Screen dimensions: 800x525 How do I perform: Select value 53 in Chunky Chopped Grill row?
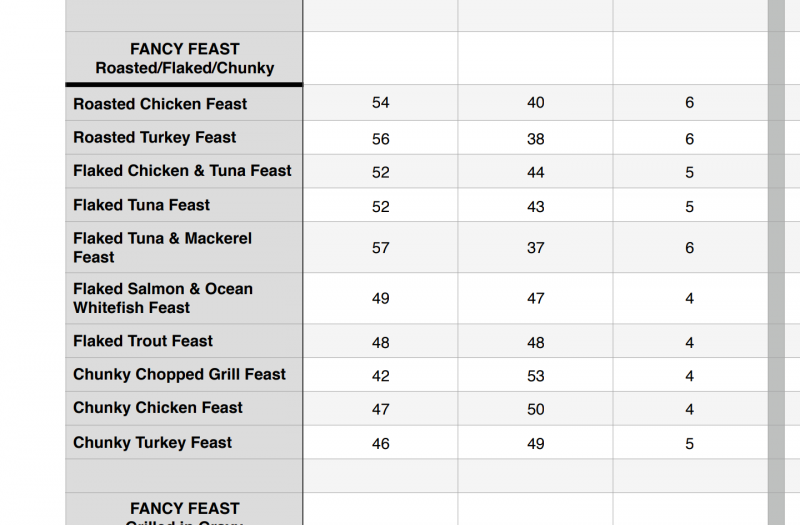coord(536,376)
